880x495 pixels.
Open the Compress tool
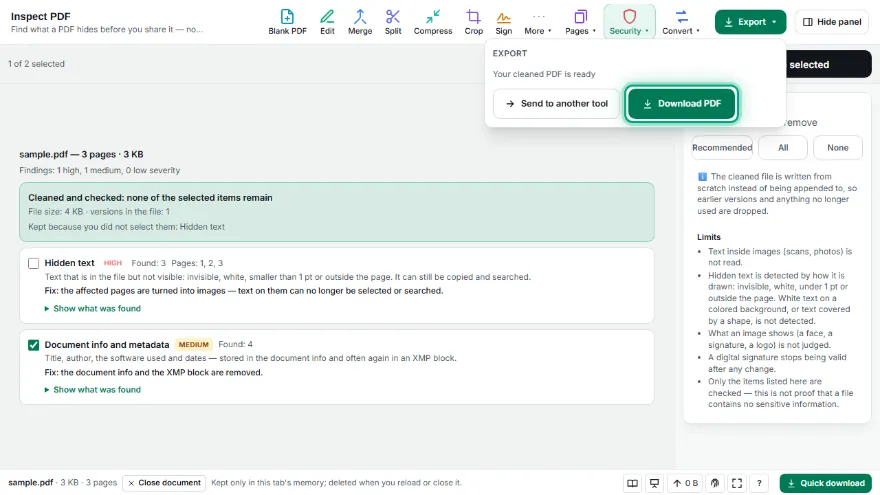[x=433, y=22]
